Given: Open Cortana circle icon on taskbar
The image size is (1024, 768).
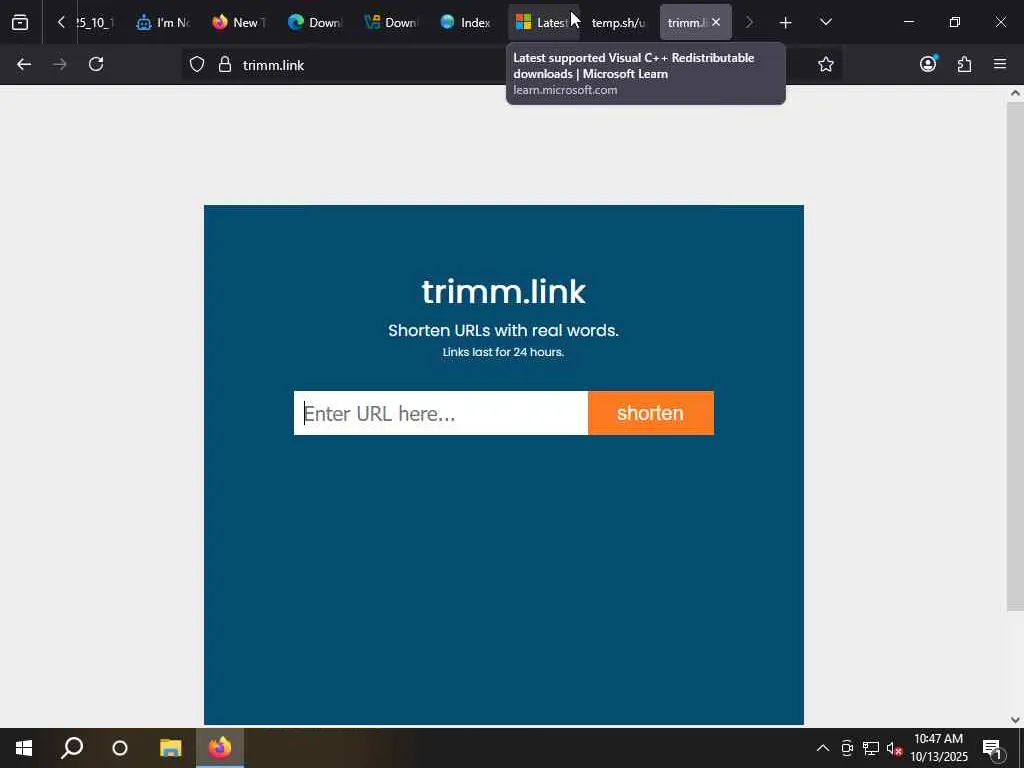Looking at the screenshot, I should [x=120, y=748].
